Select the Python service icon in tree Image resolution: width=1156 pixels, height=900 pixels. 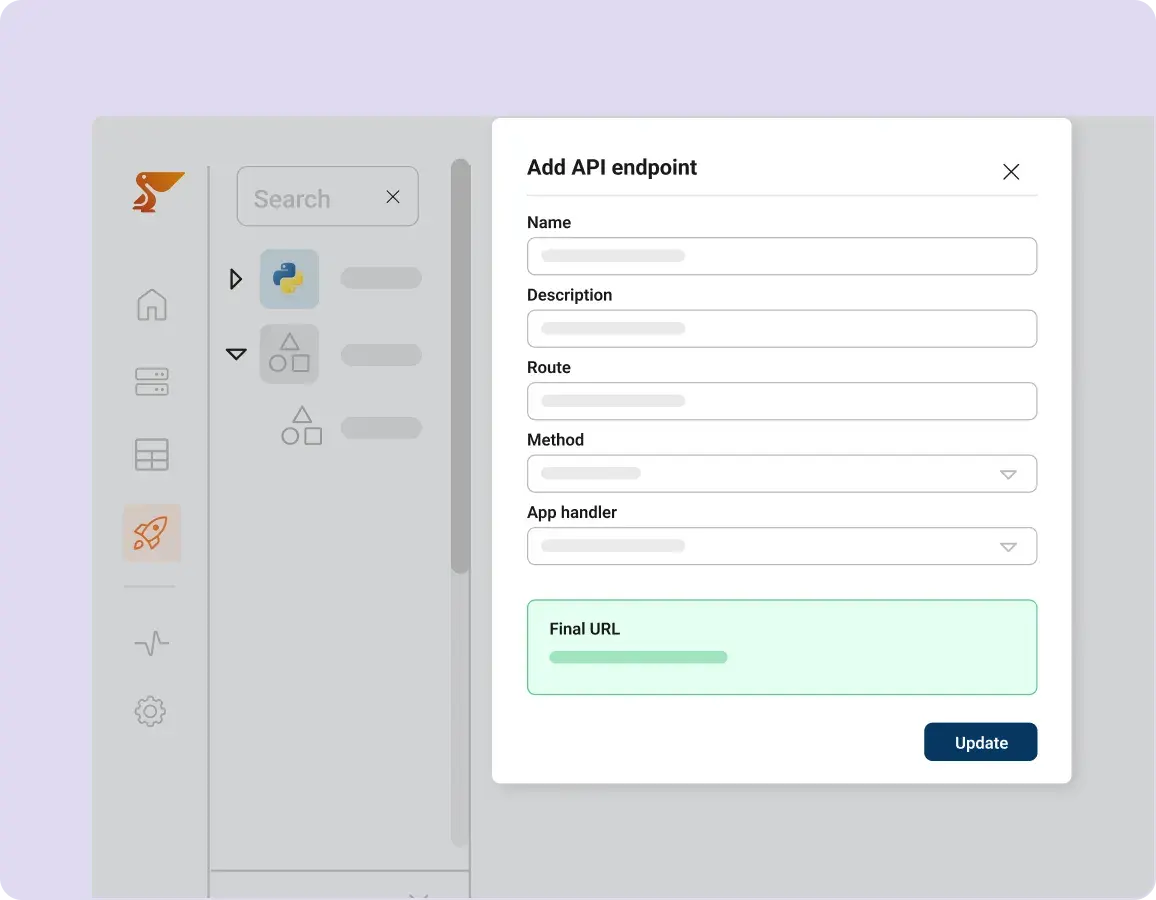289,279
